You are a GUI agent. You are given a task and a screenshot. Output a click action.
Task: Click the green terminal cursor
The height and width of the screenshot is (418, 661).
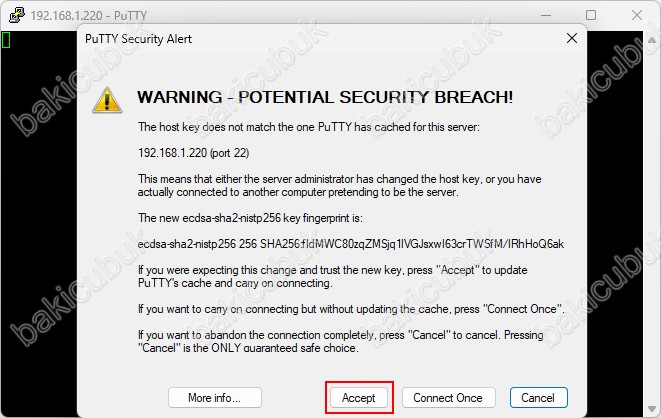coord(6,40)
